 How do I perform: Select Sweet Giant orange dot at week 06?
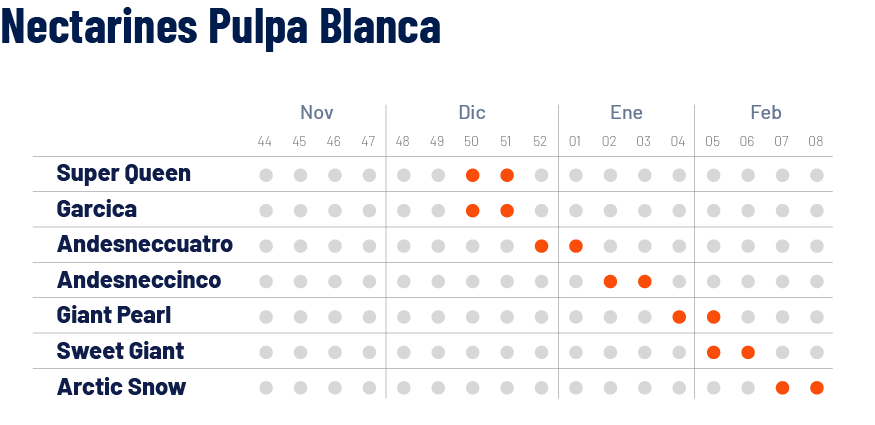[748, 352]
